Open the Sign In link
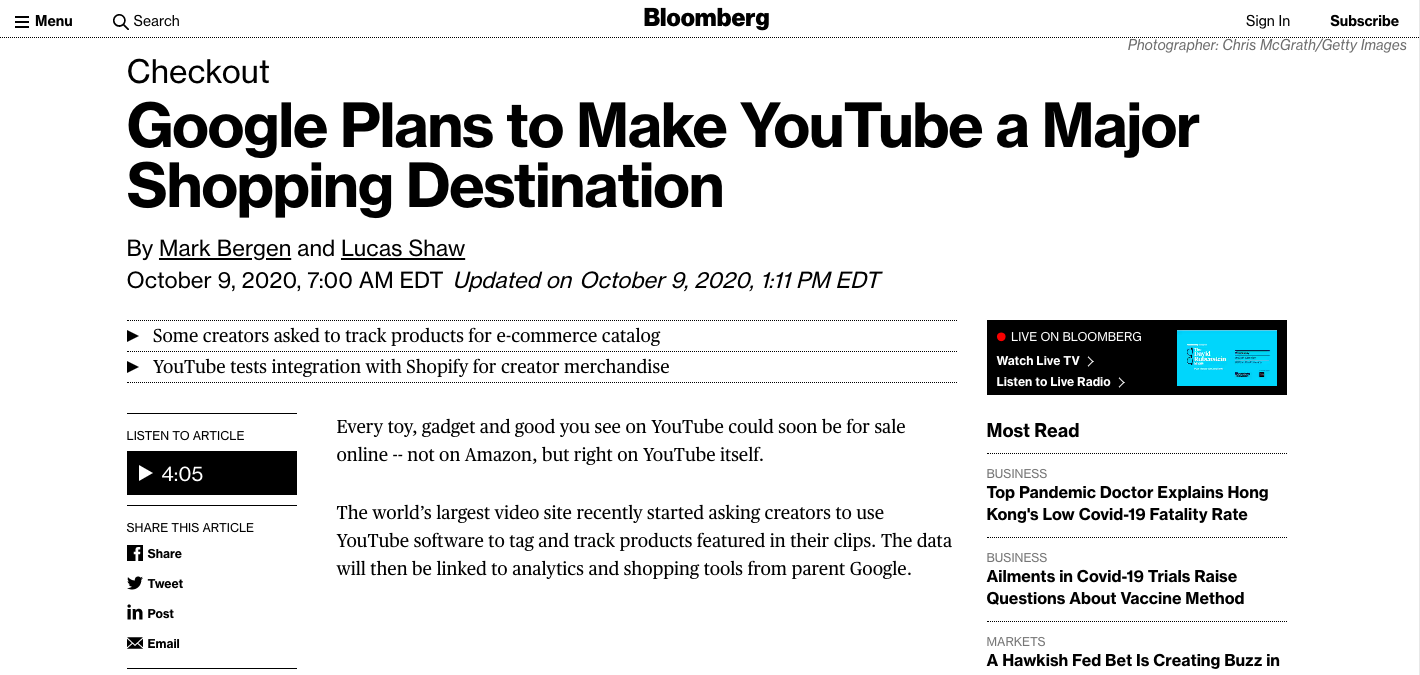Viewport: 1420px width, 675px height. tap(1268, 21)
